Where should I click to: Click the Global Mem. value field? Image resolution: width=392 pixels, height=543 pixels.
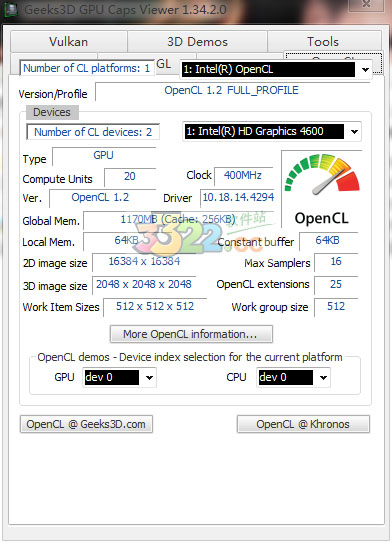click(179, 220)
